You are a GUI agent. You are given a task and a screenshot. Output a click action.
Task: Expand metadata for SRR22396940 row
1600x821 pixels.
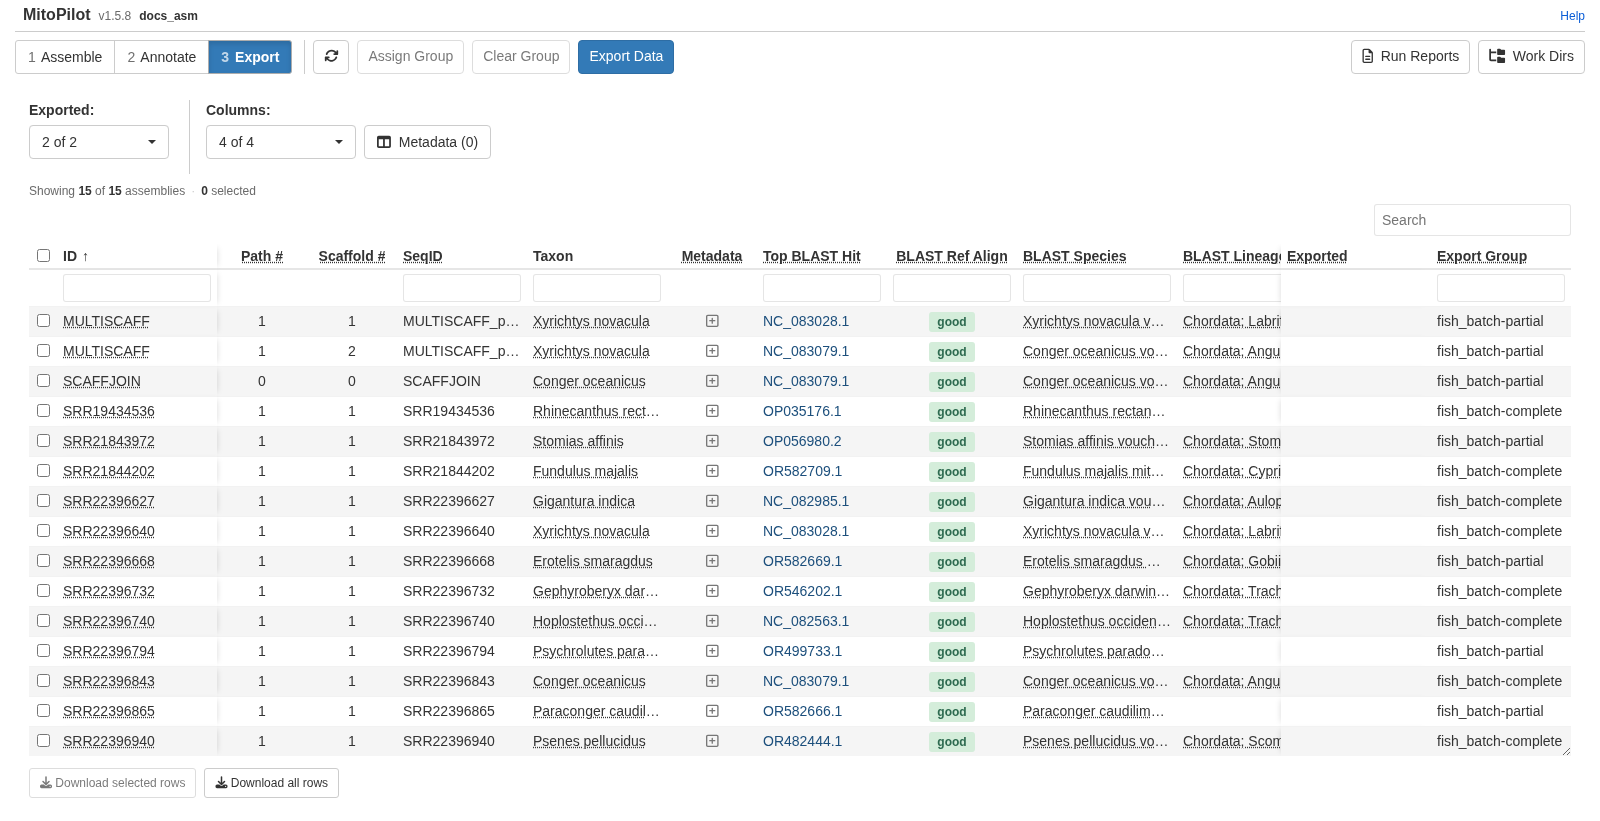point(712,741)
